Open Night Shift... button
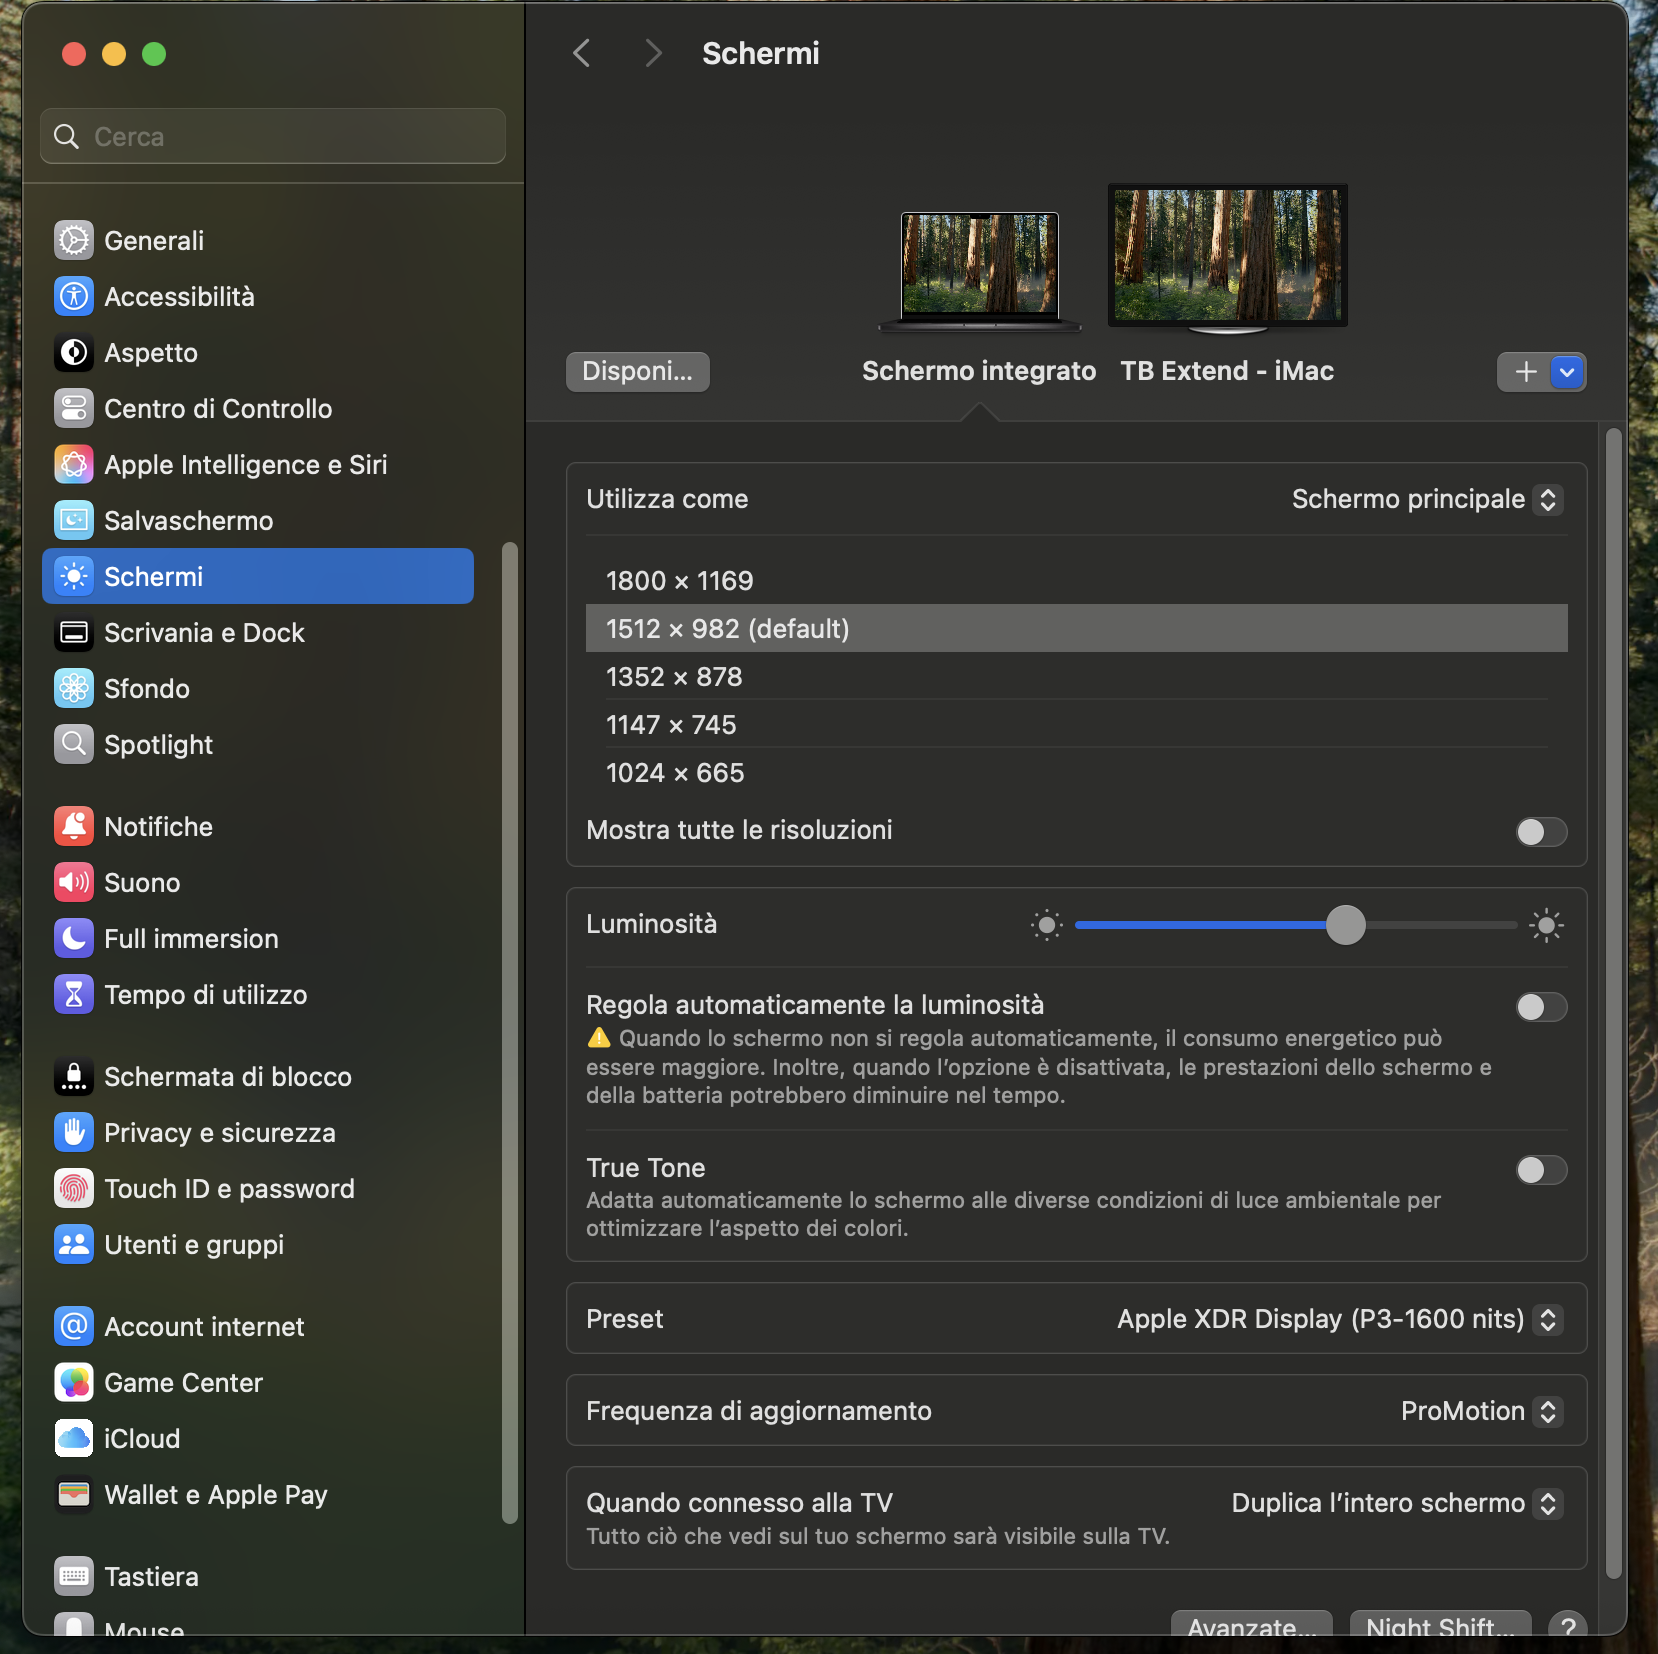This screenshot has height=1654, width=1658. click(x=1440, y=1624)
